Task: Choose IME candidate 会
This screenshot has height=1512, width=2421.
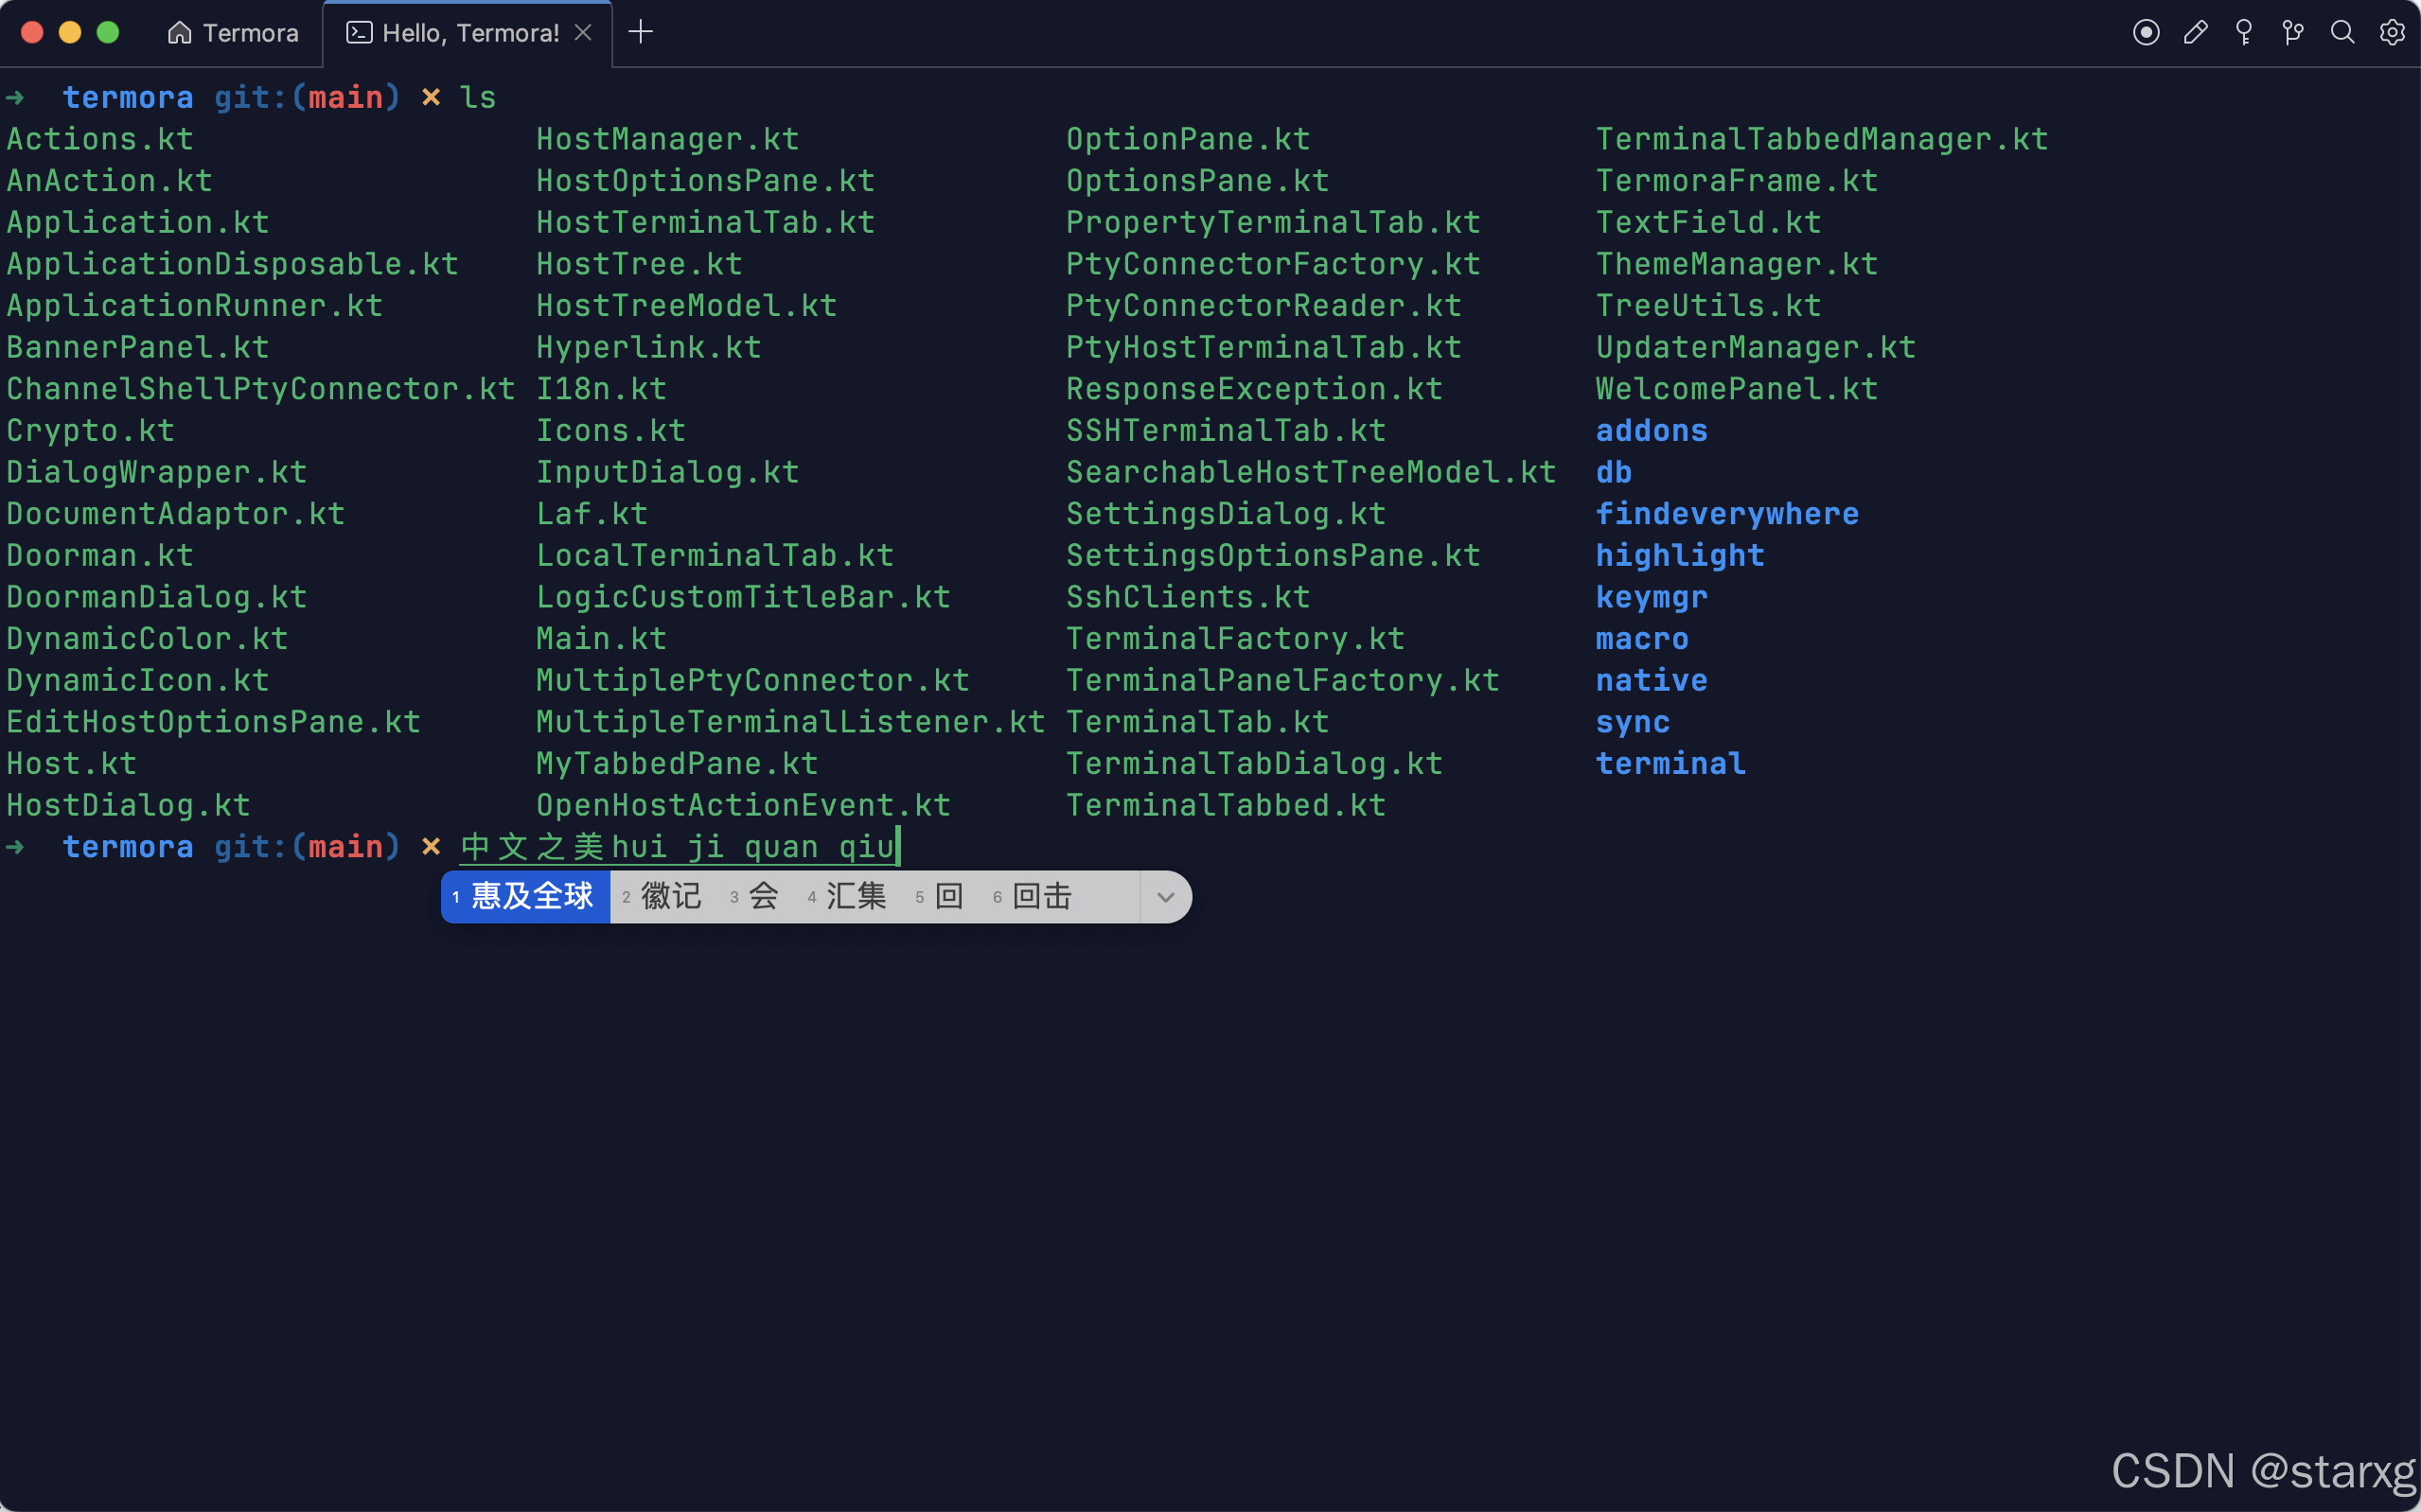Action: pyautogui.click(x=755, y=897)
